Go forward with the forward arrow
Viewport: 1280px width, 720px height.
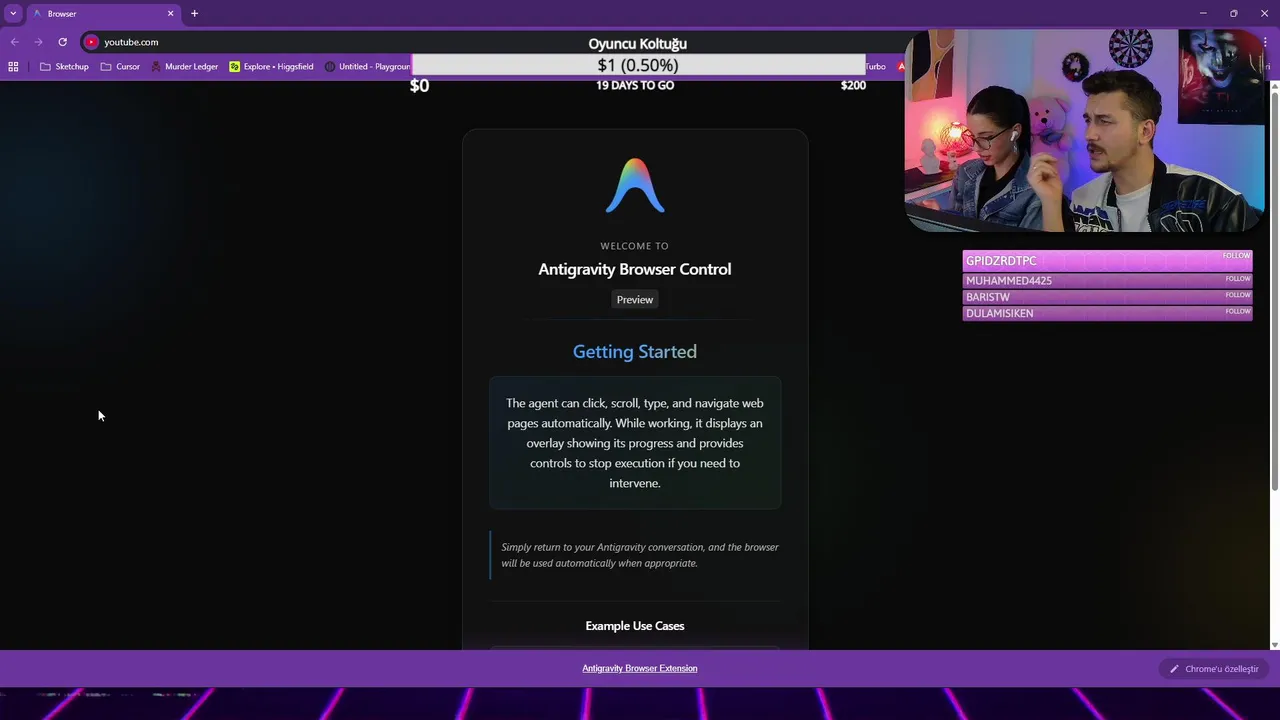(38, 42)
